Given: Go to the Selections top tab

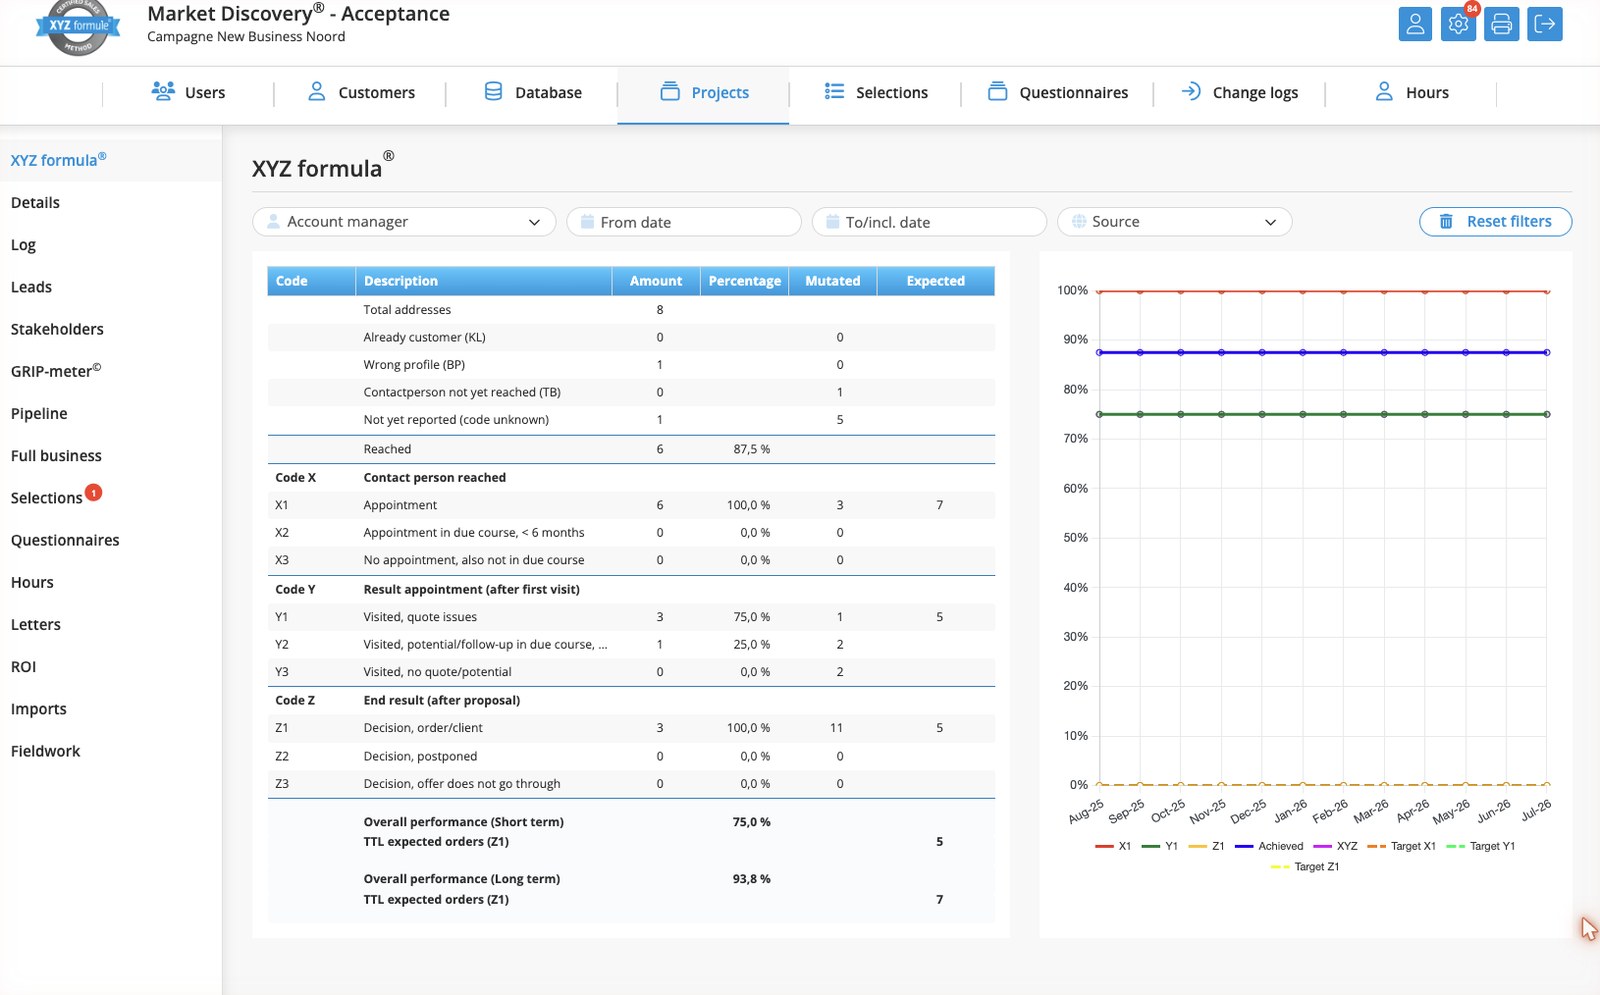Looking at the screenshot, I should point(875,92).
